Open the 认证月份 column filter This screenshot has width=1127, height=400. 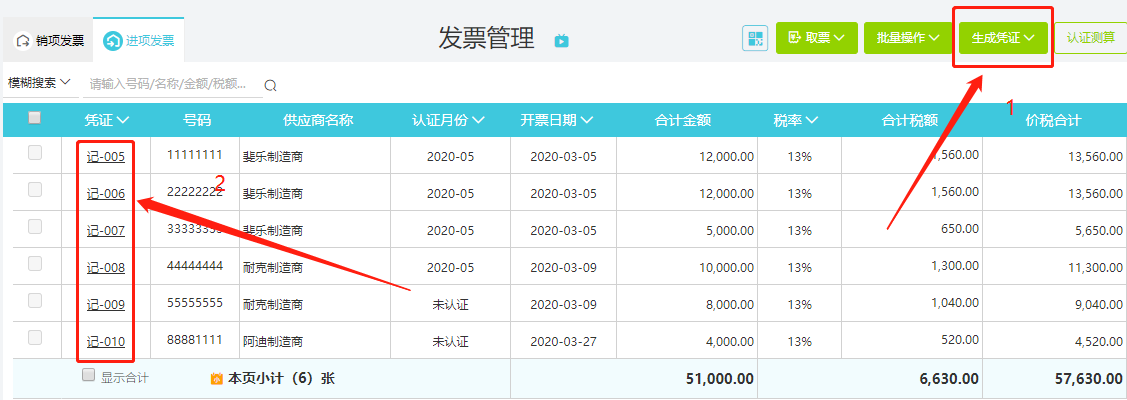click(448, 120)
